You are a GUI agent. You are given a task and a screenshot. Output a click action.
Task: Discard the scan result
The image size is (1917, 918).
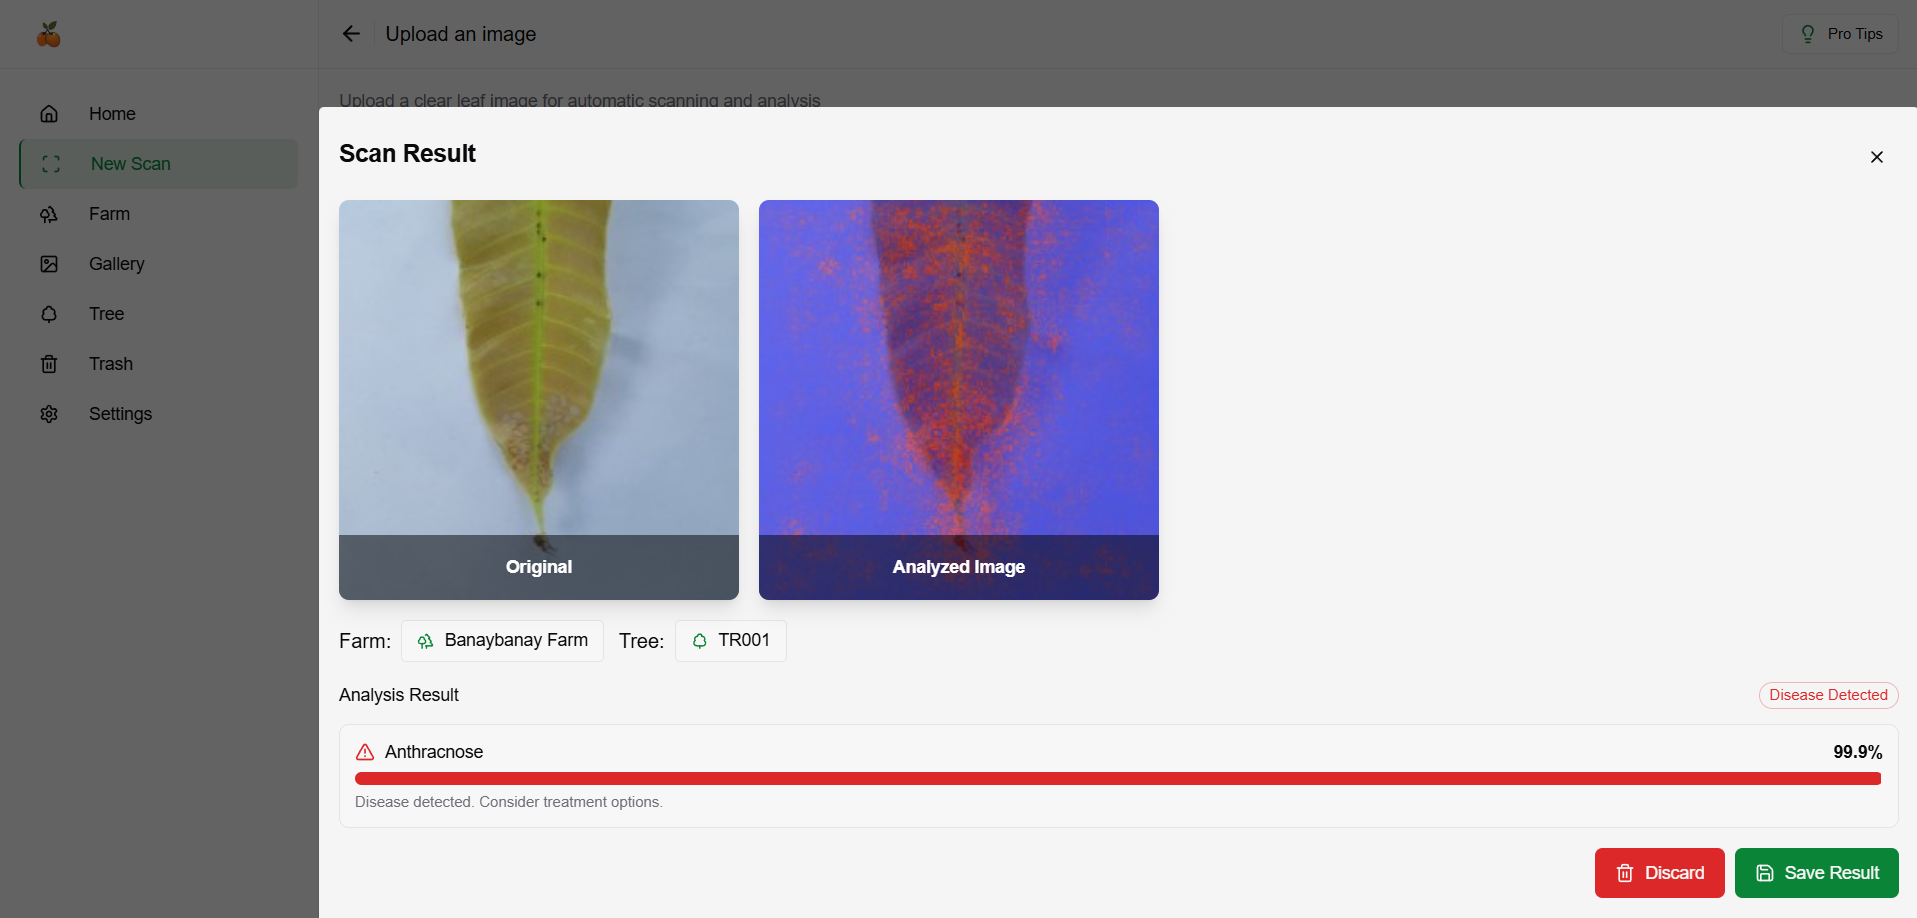(1659, 873)
